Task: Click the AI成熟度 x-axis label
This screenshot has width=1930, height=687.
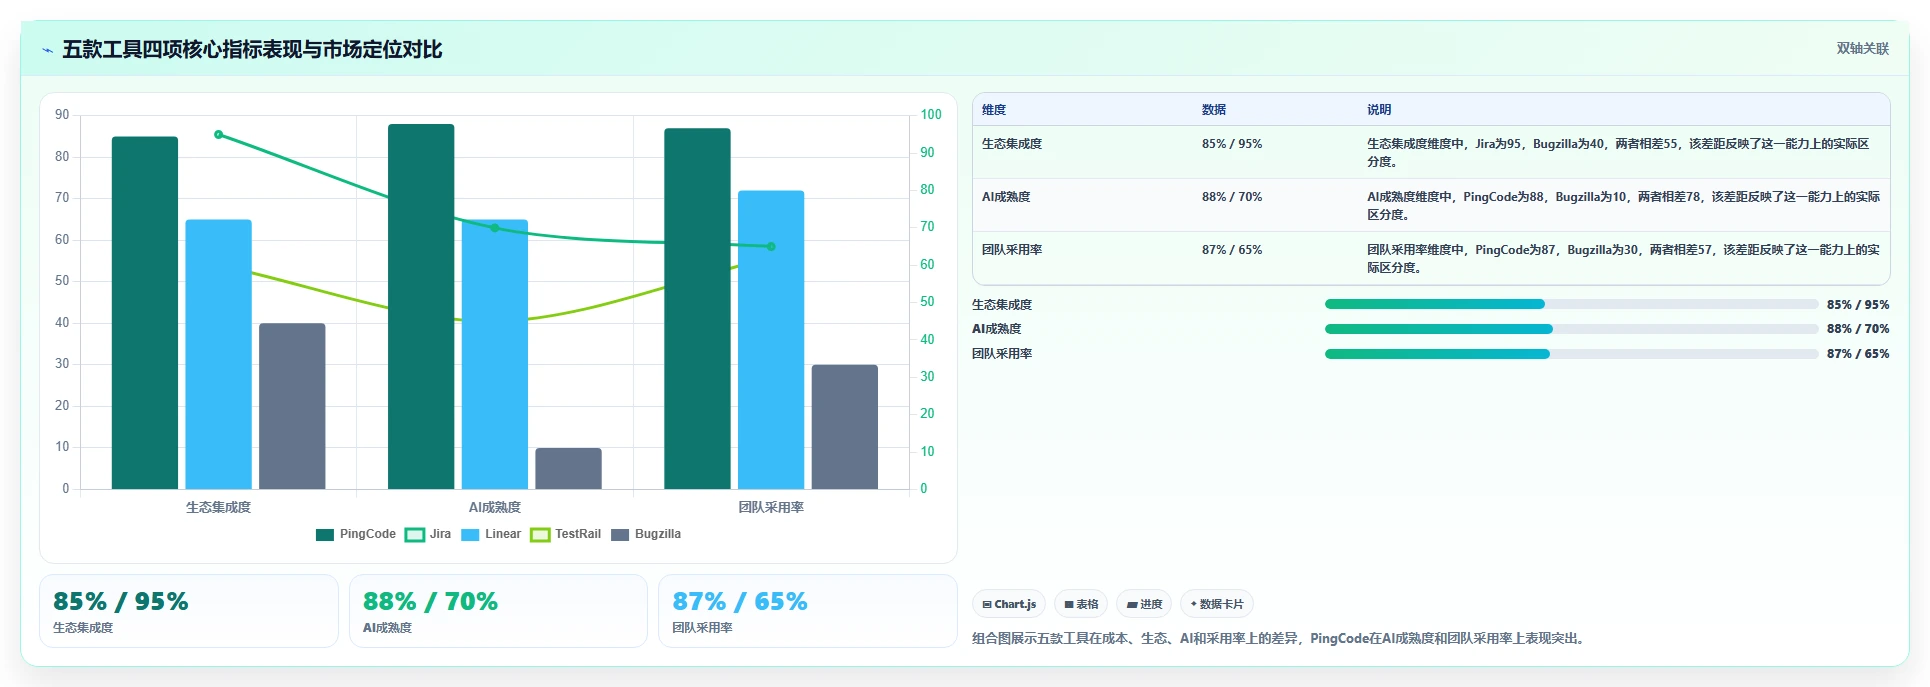Action: coord(495,508)
